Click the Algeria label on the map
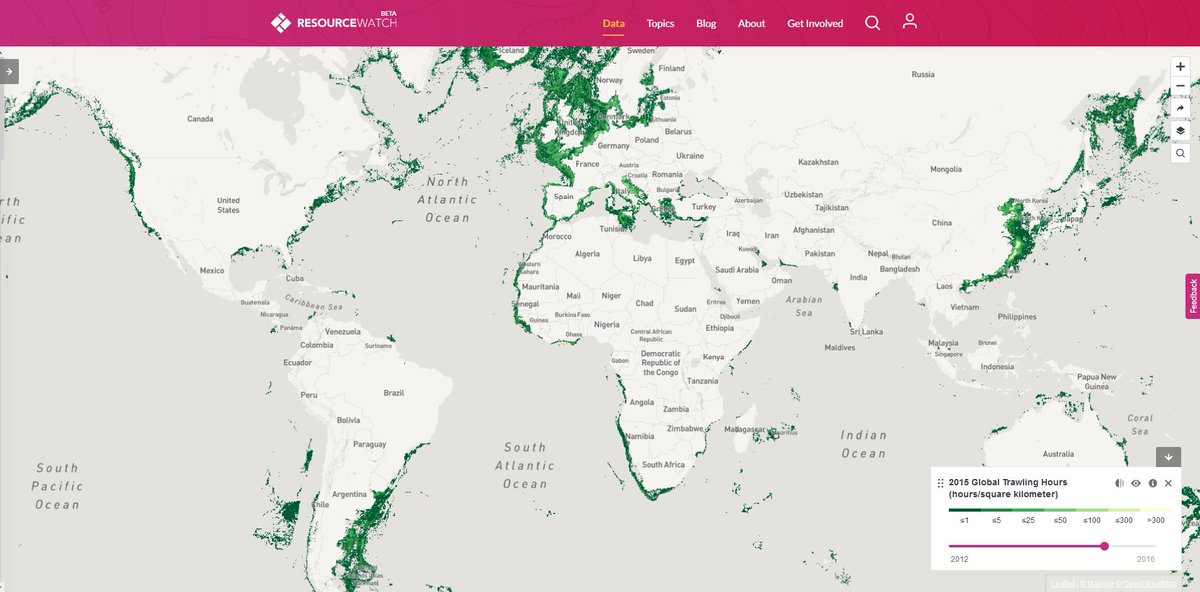The width and height of the screenshot is (1200, 592). 588,254
